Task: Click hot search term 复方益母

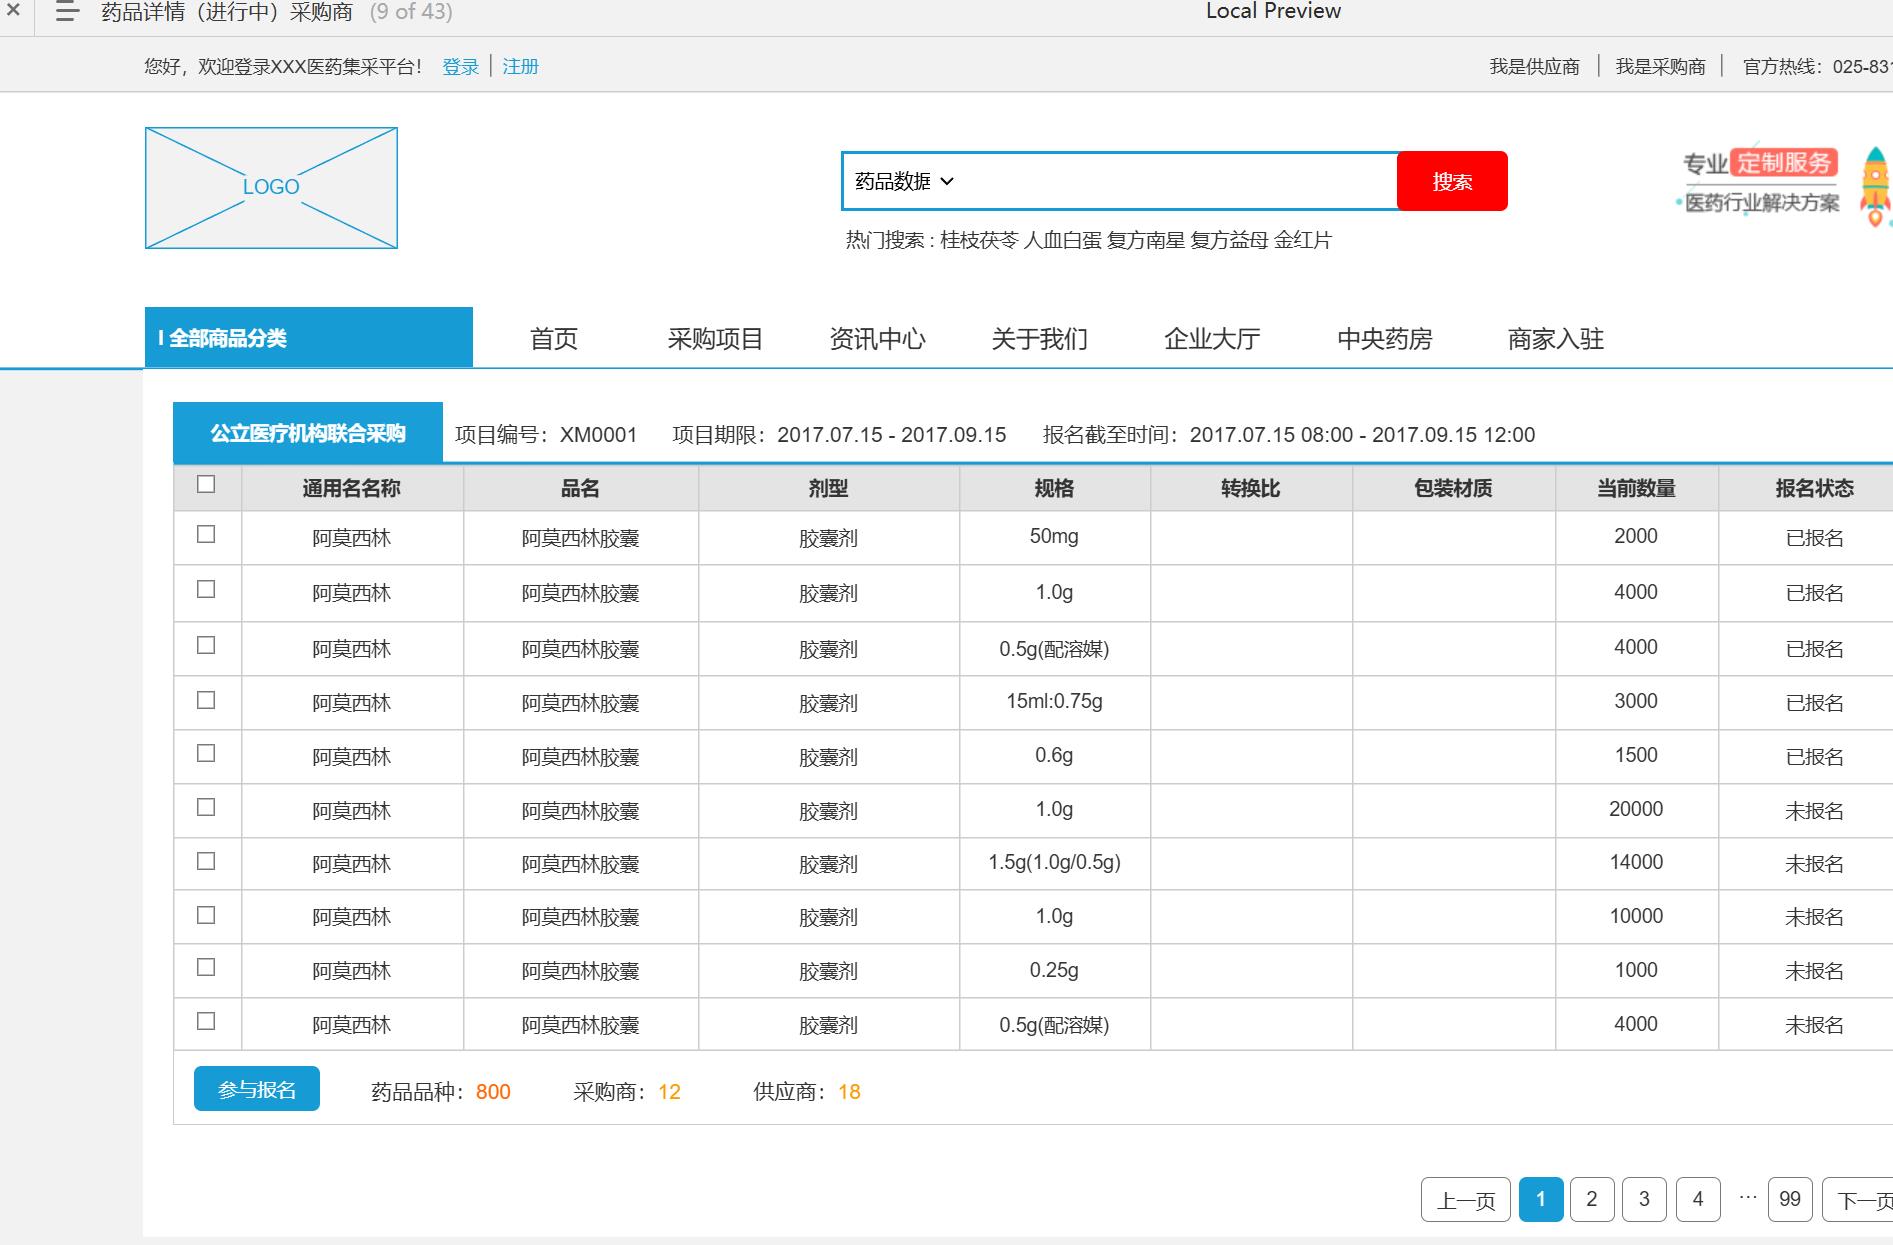Action: (x=1229, y=240)
